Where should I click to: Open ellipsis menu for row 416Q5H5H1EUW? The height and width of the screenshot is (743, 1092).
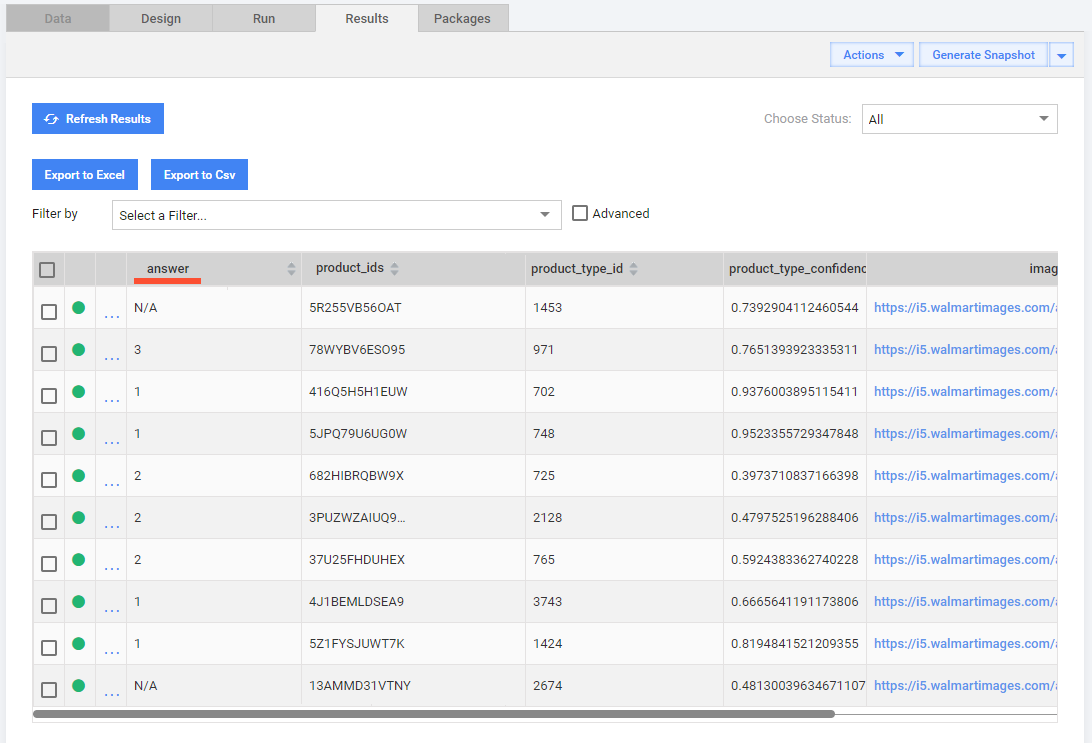click(x=111, y=401)
